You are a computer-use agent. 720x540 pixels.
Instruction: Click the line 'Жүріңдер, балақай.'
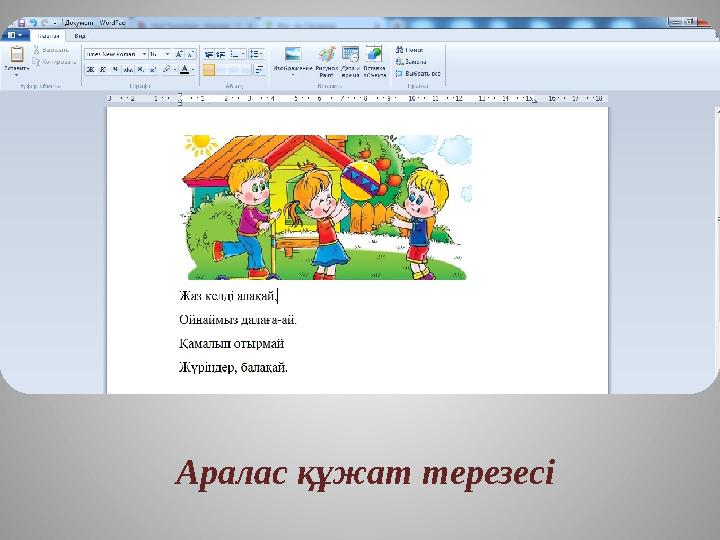pyautogui.click(x=233, y=367)
